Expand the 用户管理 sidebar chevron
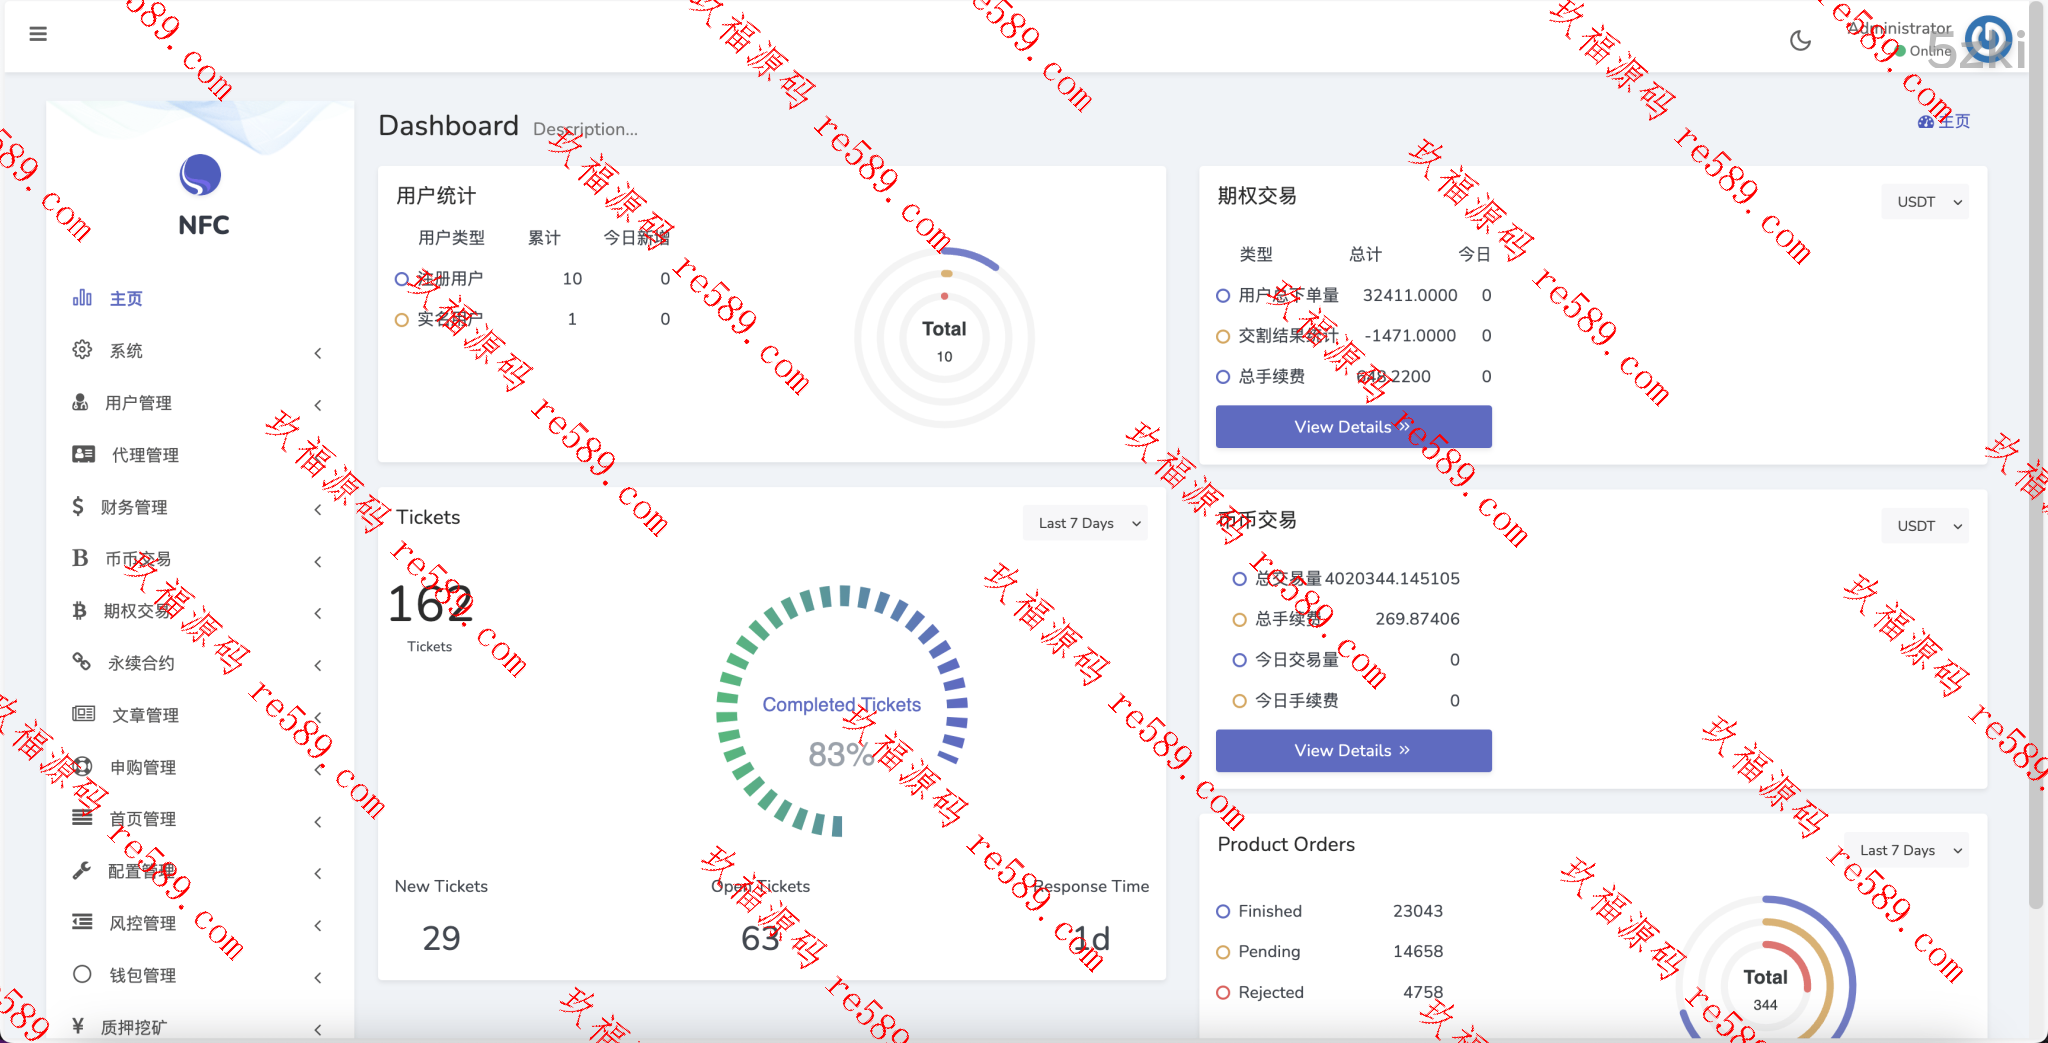 click(318, 405)
